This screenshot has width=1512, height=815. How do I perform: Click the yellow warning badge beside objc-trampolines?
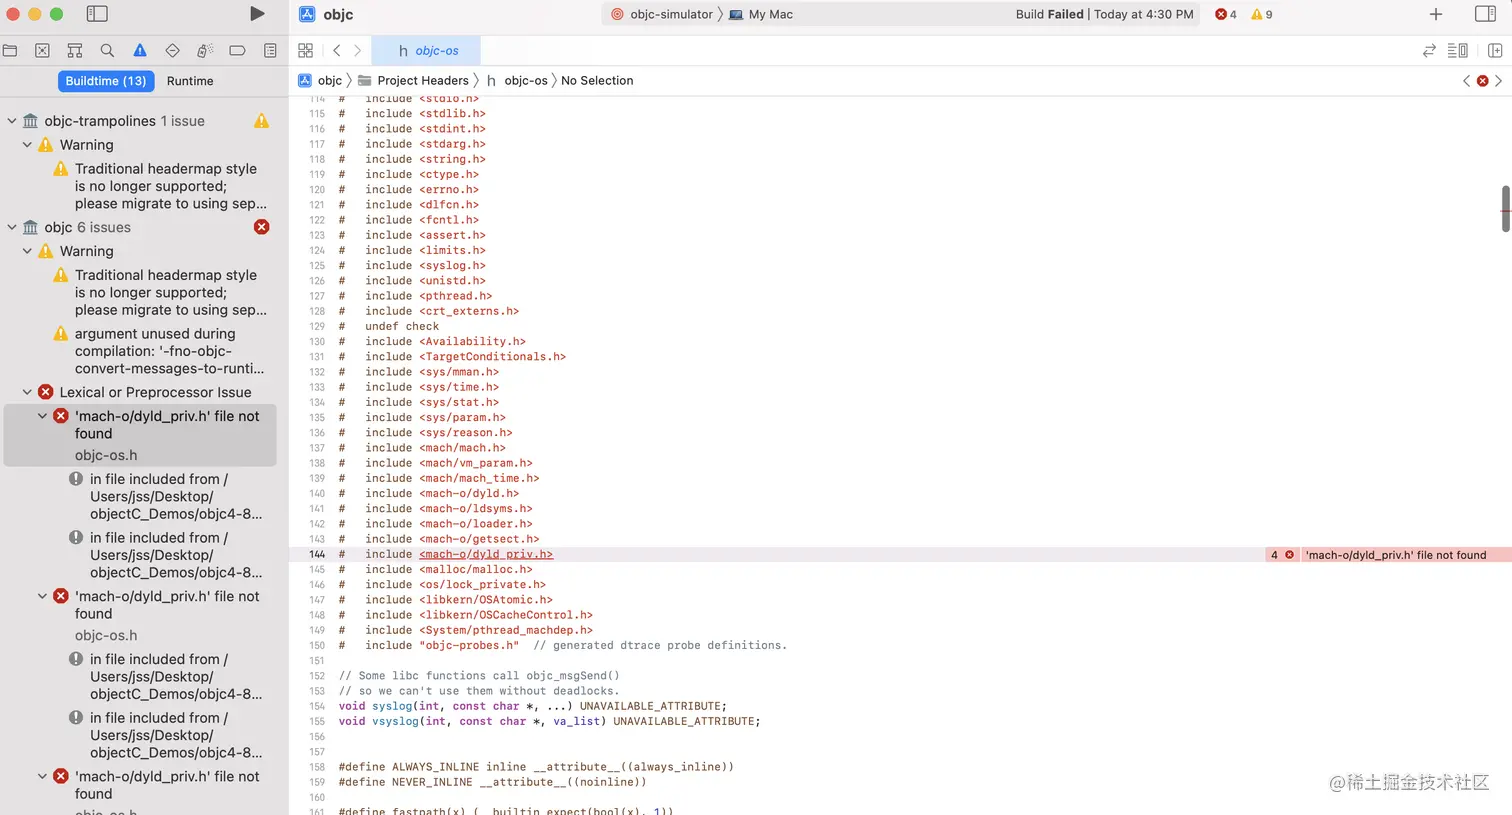[x=261, y=121]
